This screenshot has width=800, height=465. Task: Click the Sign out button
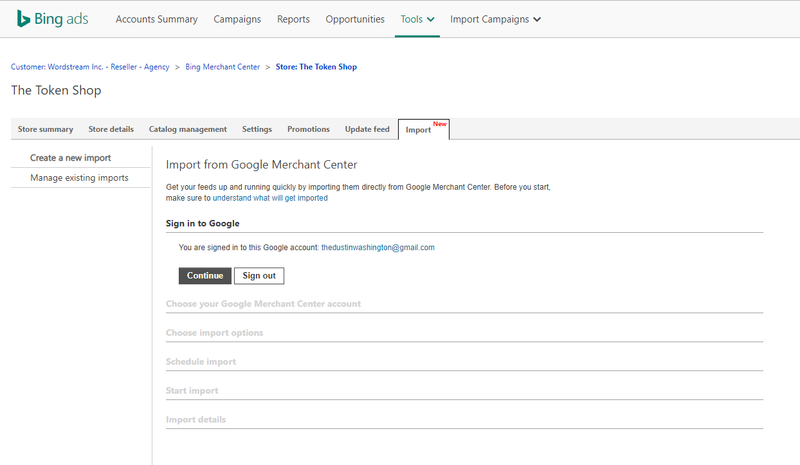pos(259,276)
